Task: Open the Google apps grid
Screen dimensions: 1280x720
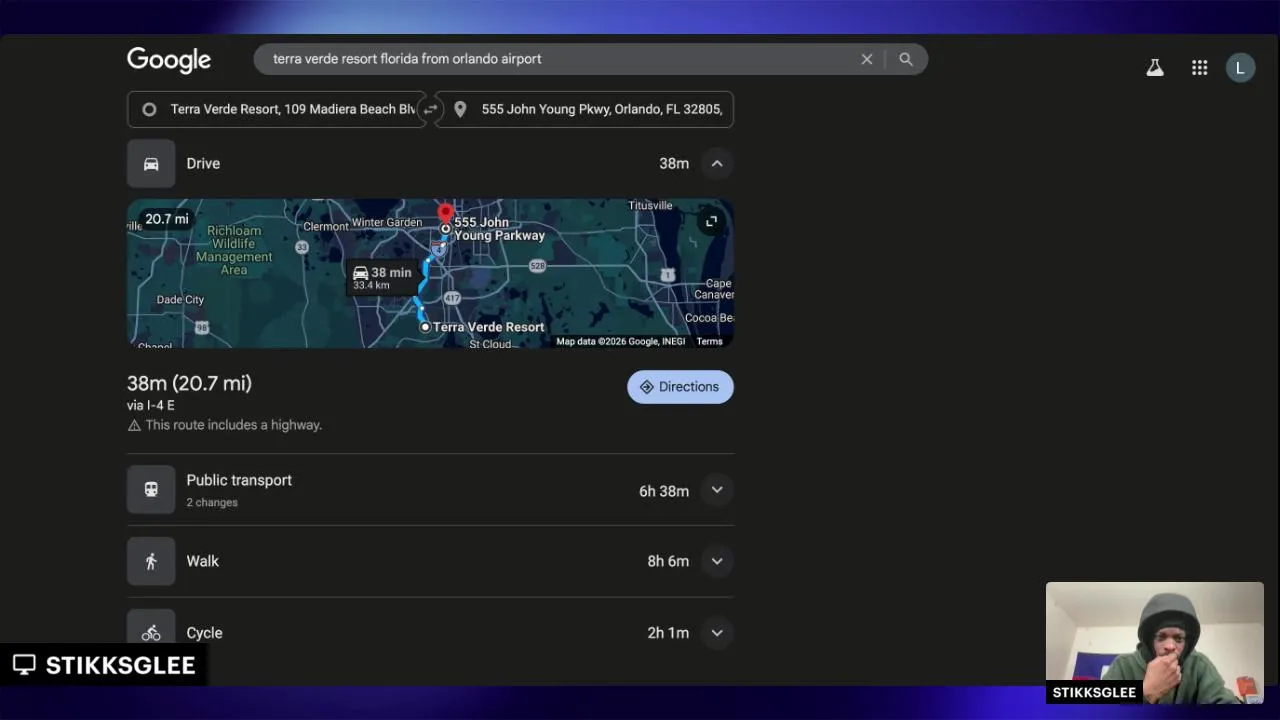Action: point(1200,68)
